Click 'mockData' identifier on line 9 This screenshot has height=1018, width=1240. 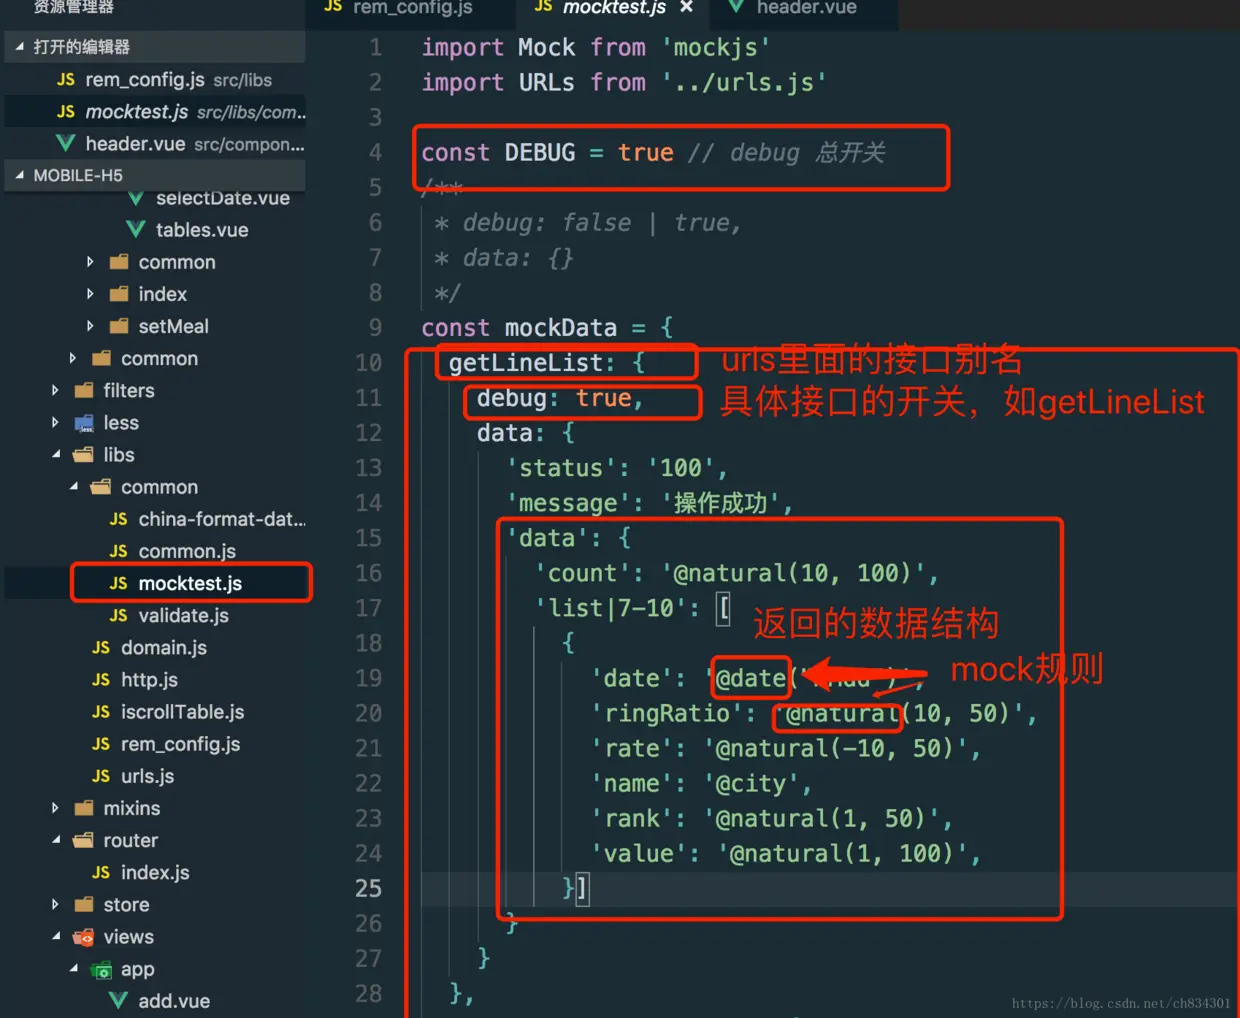pos(560,327)
